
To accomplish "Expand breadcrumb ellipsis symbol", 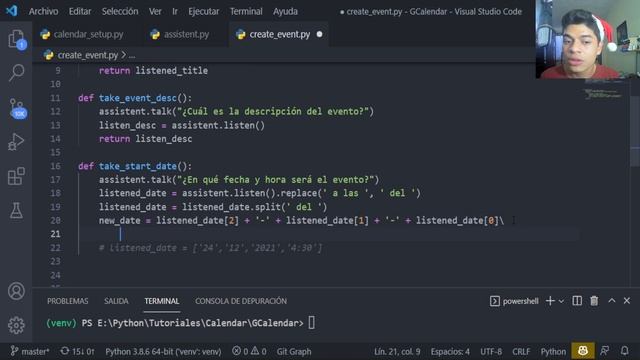I will click(132, 55).
